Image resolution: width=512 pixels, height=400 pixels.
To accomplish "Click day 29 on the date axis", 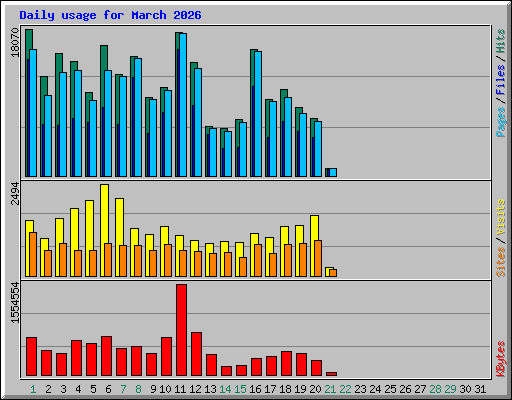I will click(450, 389).
